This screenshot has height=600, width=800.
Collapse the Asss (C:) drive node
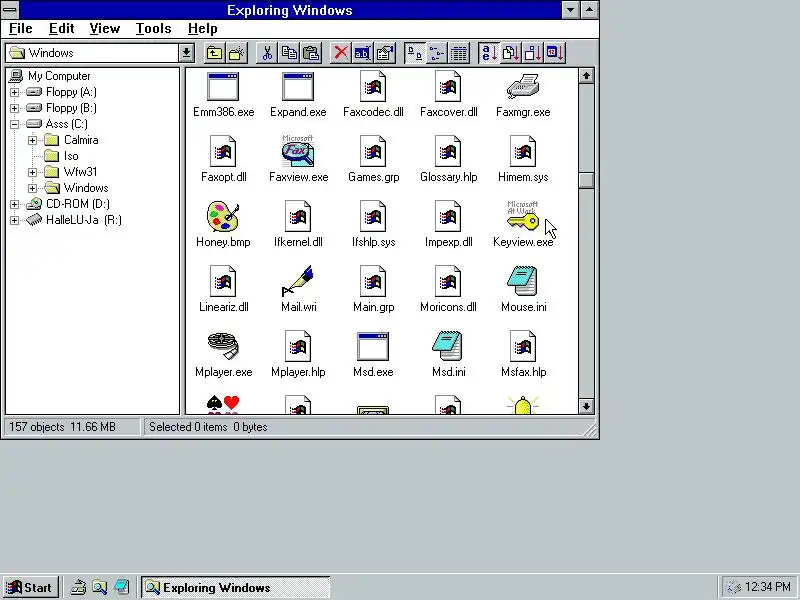click(14, 124)
